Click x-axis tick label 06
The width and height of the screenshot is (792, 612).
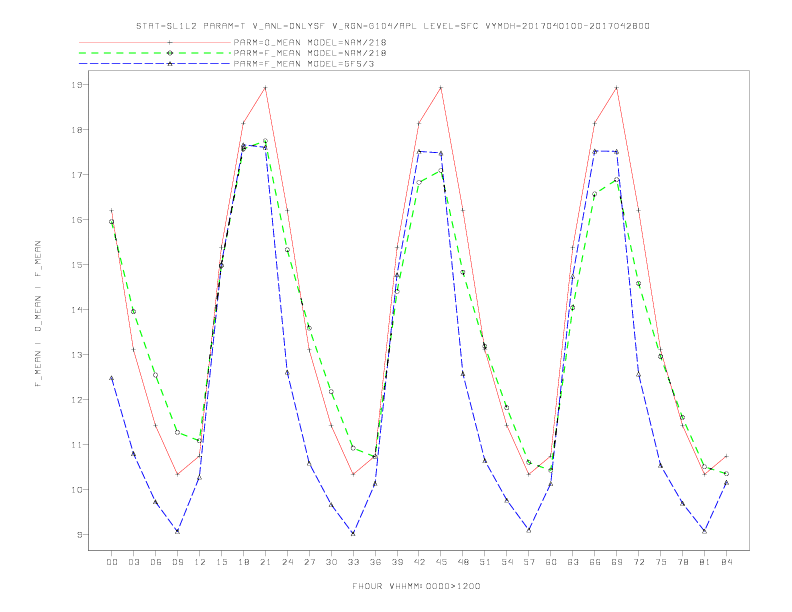(x=156, y=562)
